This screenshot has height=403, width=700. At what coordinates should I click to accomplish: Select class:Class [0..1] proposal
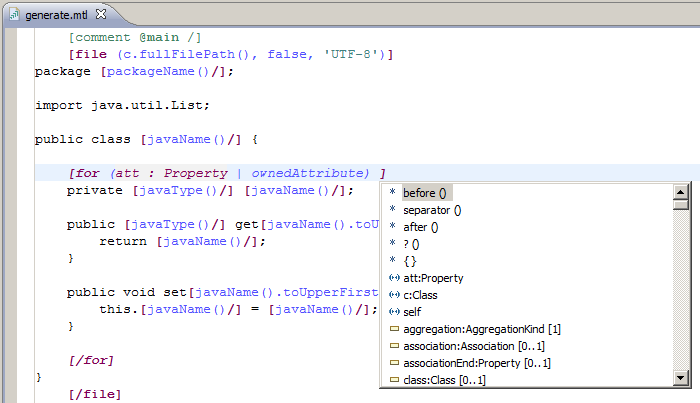tap(444, 380)
